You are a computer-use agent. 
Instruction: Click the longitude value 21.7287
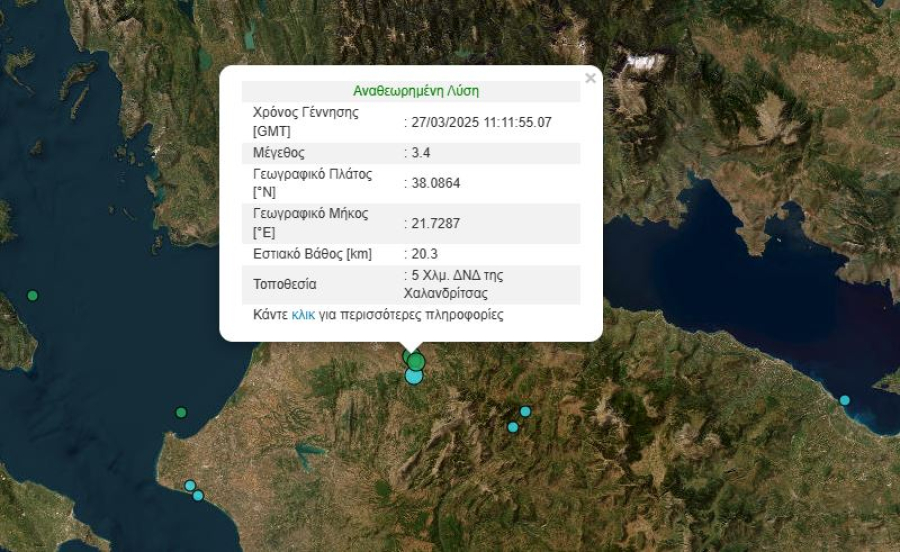tap(435, 223)
